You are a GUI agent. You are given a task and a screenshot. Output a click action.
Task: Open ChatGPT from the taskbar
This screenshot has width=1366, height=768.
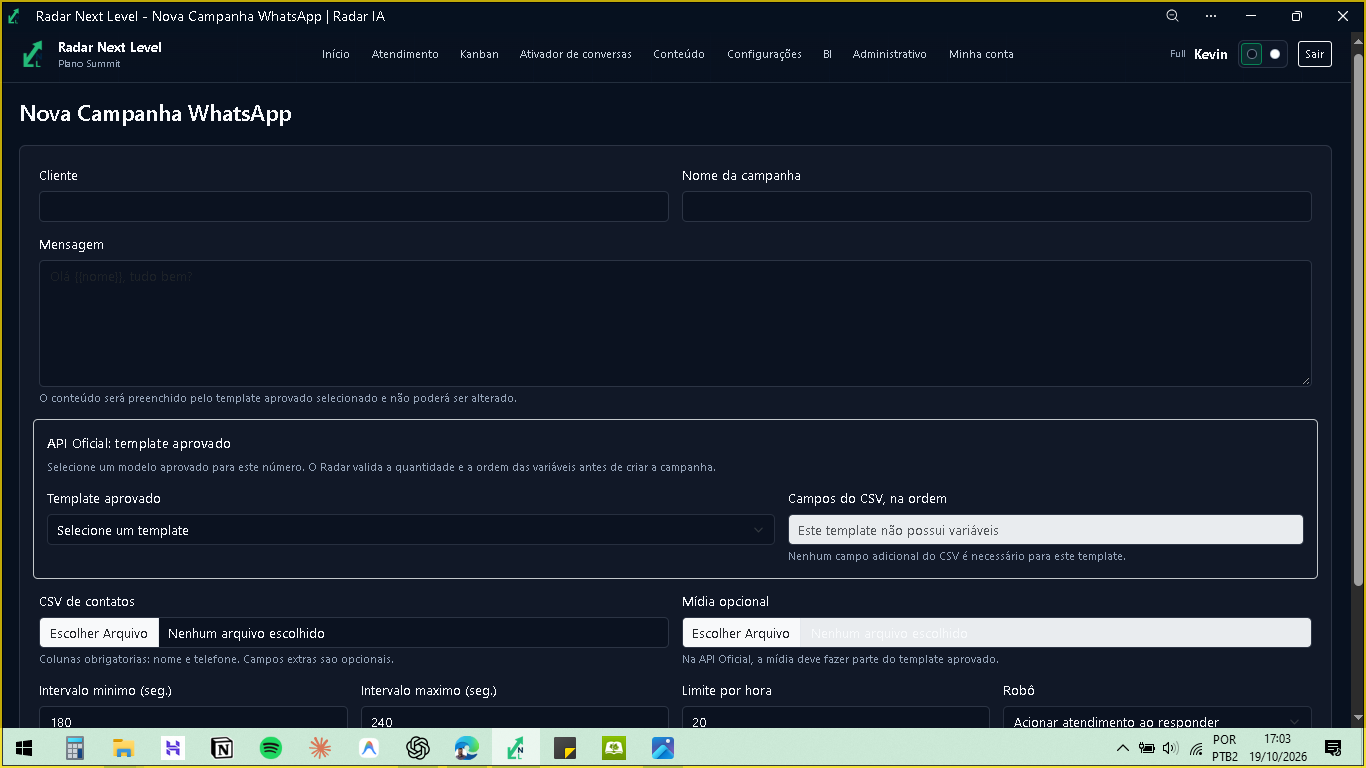(x=418, y=748)
